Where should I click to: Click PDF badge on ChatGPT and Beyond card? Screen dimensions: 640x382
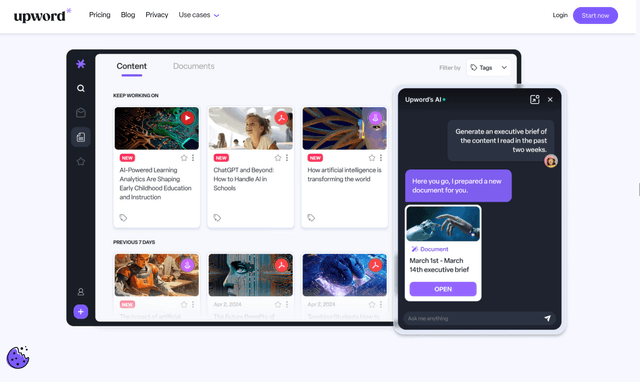[x=281, y=118]
